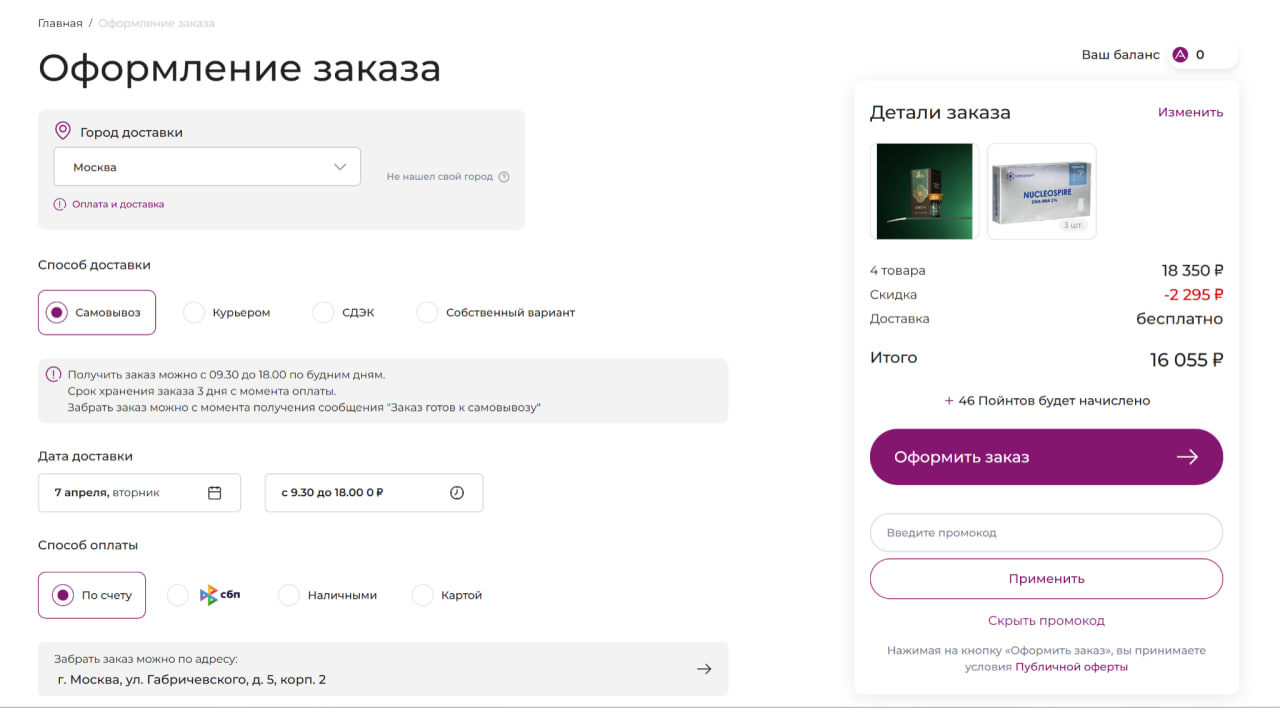Select Курьером delivery method
Screen dimensions: 1280x708
(227, 312)
